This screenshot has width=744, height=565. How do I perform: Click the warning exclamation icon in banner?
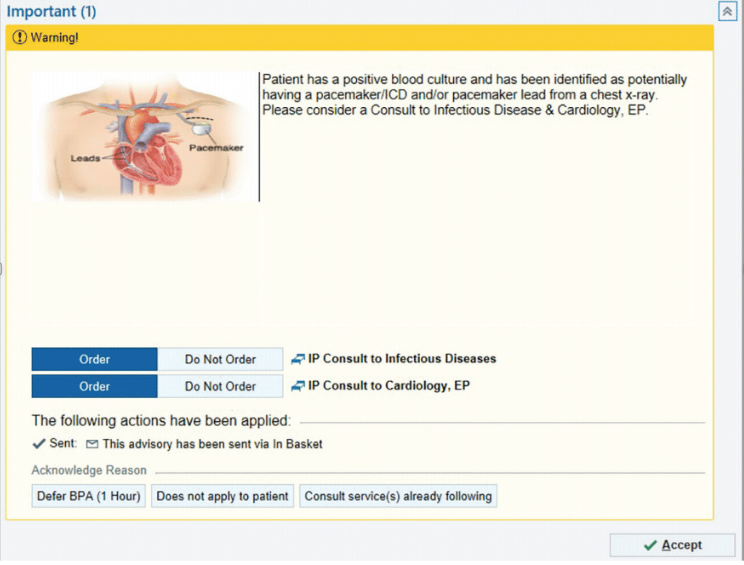[19, 38]
